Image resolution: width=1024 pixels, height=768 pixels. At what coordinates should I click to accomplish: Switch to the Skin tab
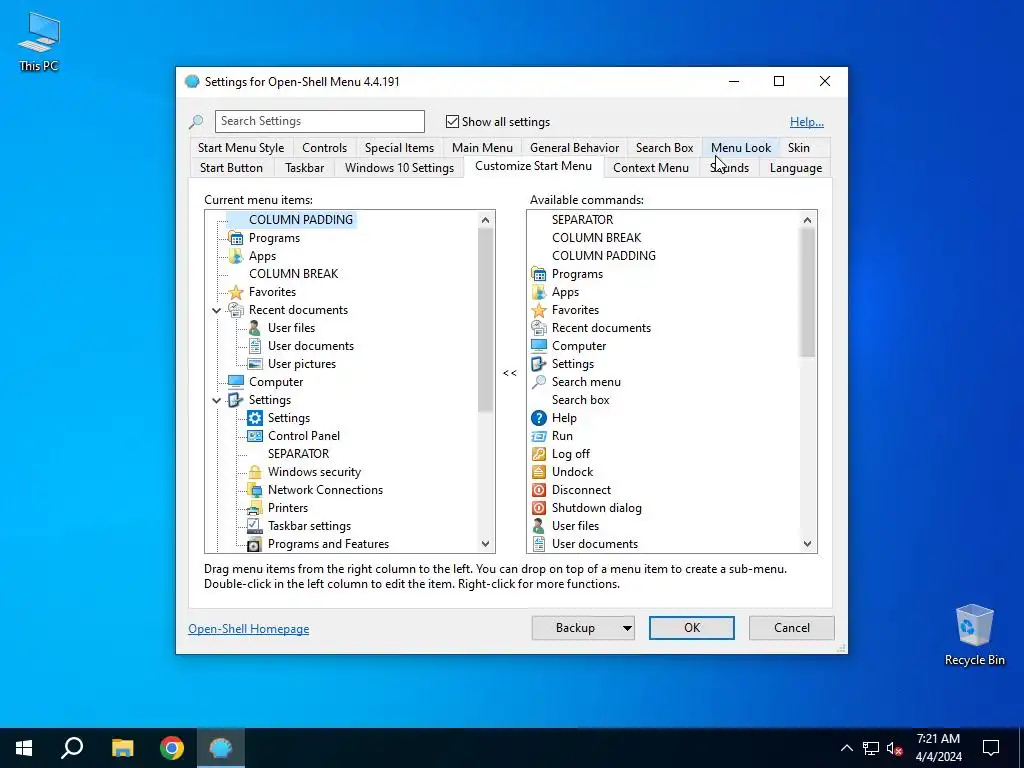pyautogui.click(x=799, y=148)
